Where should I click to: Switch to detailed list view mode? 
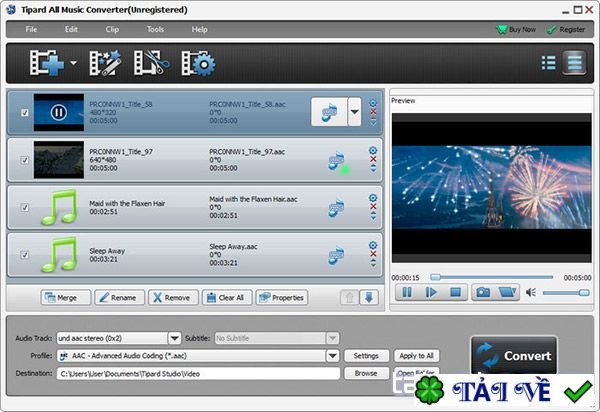(x=574, y=63)
